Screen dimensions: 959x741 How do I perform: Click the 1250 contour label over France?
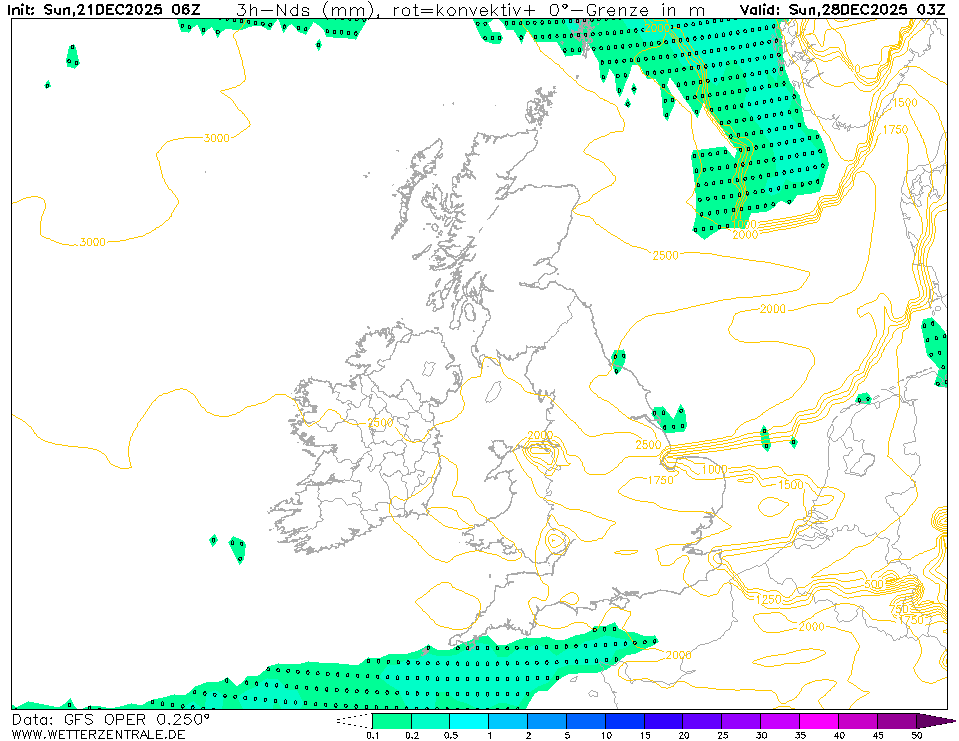point(768,599)
